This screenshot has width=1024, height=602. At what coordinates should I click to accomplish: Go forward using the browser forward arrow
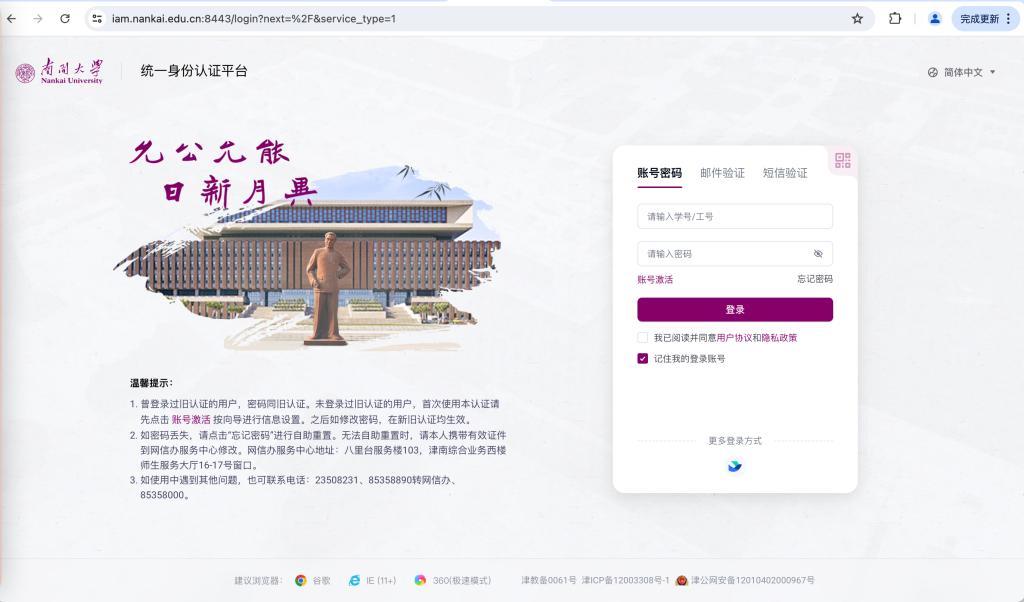38,19
